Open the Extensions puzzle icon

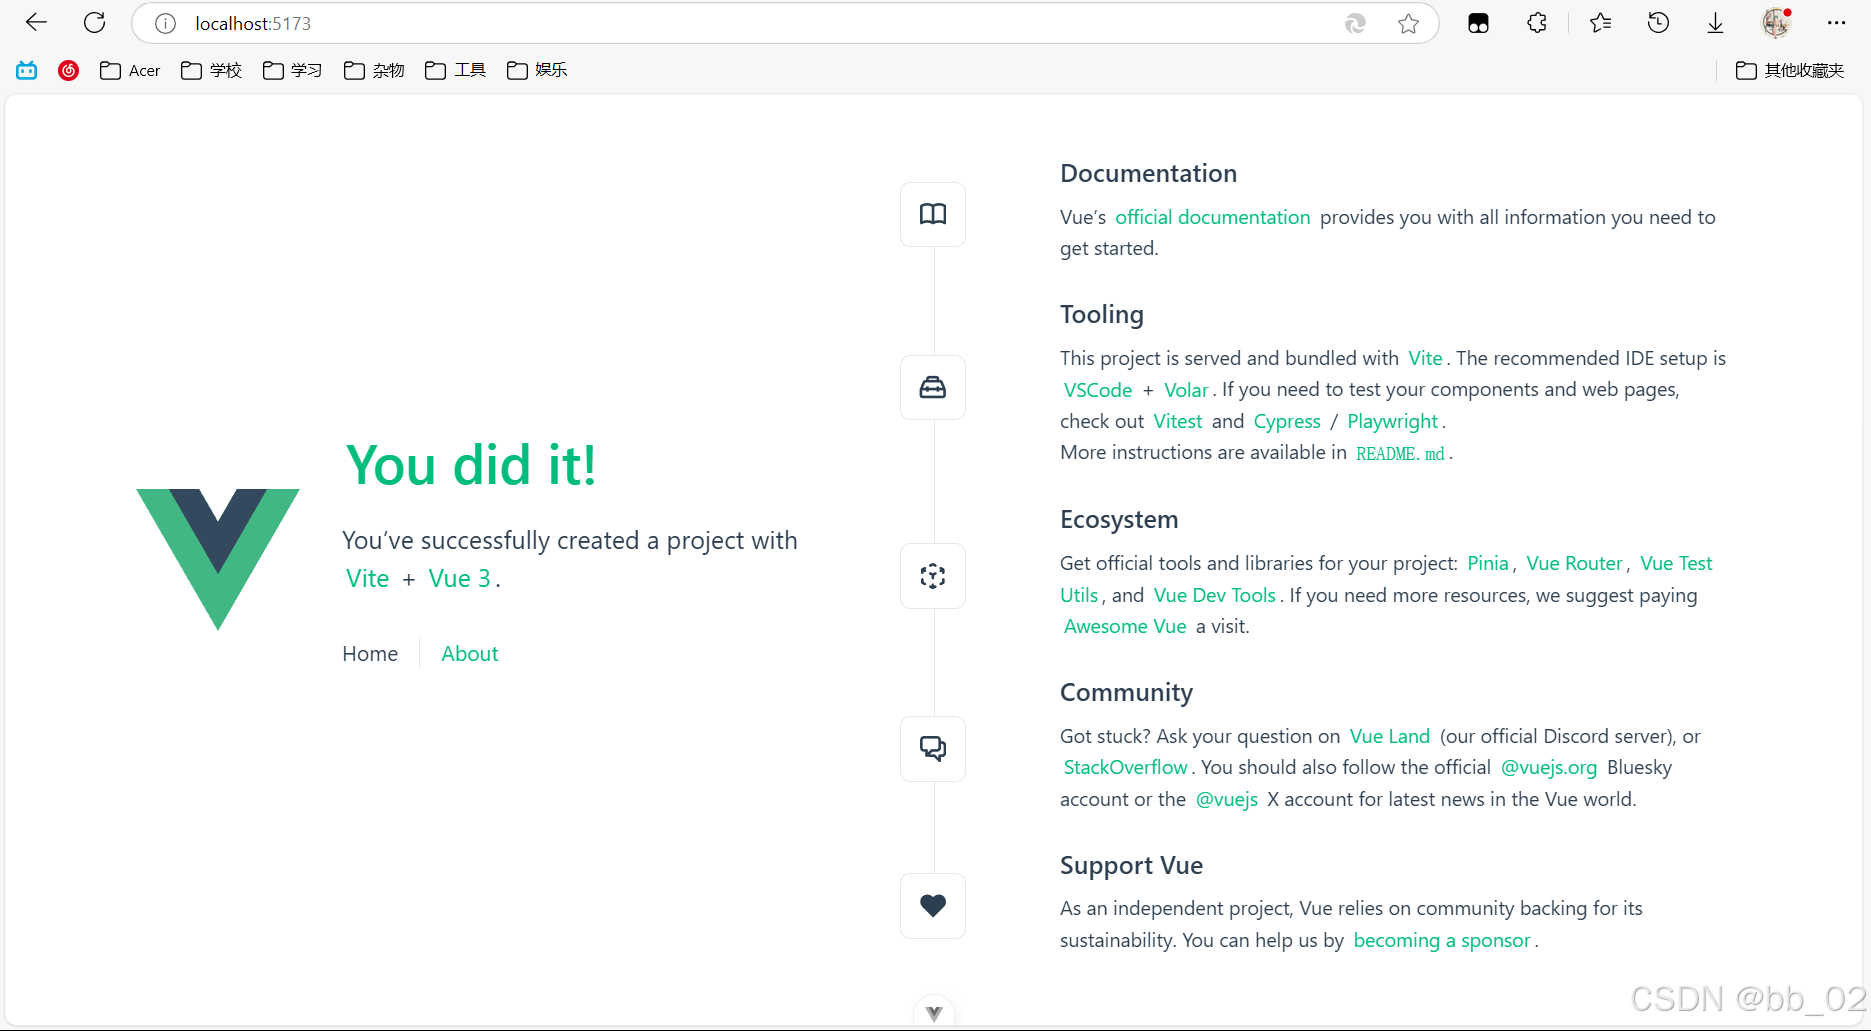tap(1537, 22)
